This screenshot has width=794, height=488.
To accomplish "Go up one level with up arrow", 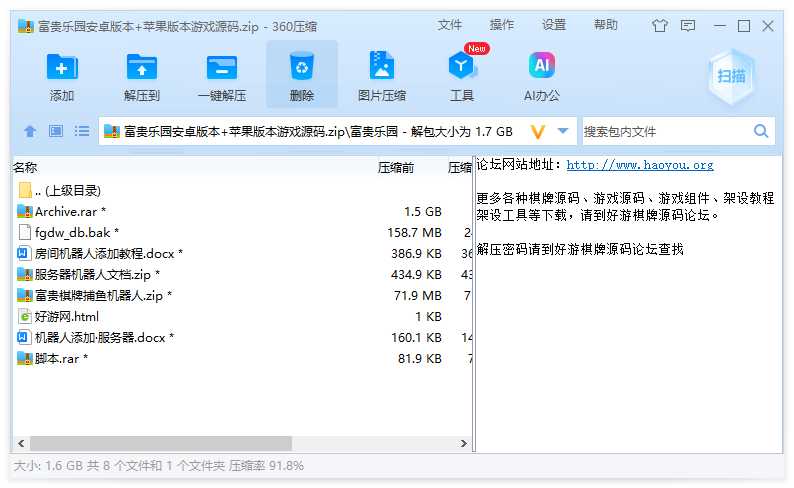I will (x=30, y=132).
